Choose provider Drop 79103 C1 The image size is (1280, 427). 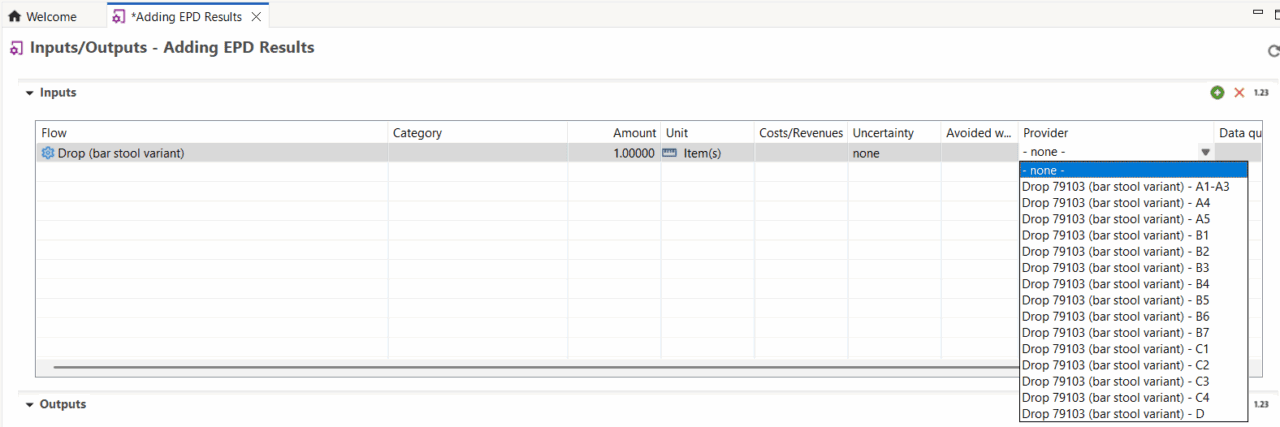1133,349
